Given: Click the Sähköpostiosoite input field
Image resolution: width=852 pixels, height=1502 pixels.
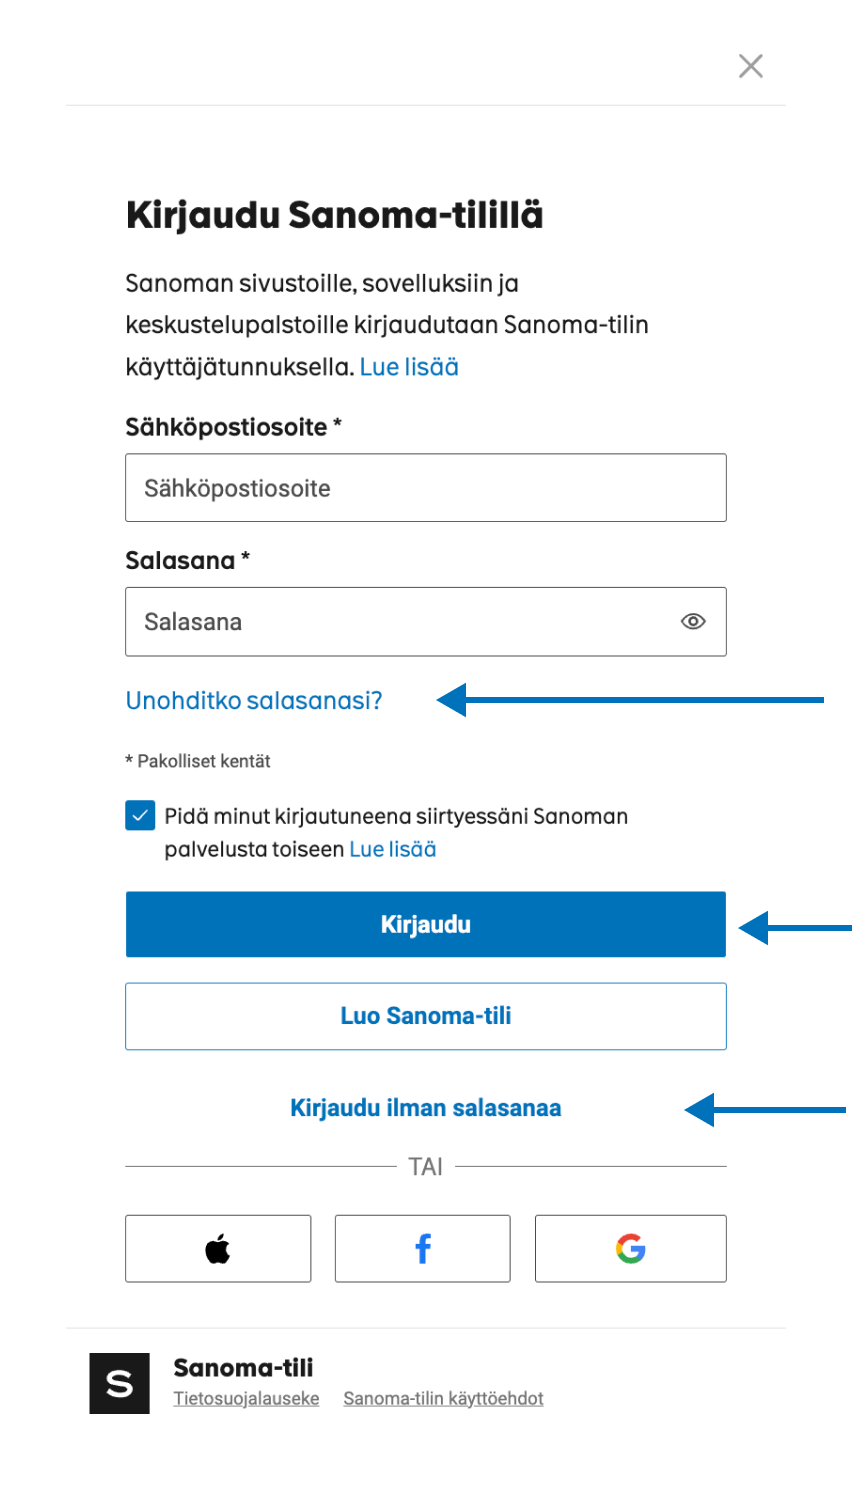Looking at the screenshot, I should pos(425,488).
